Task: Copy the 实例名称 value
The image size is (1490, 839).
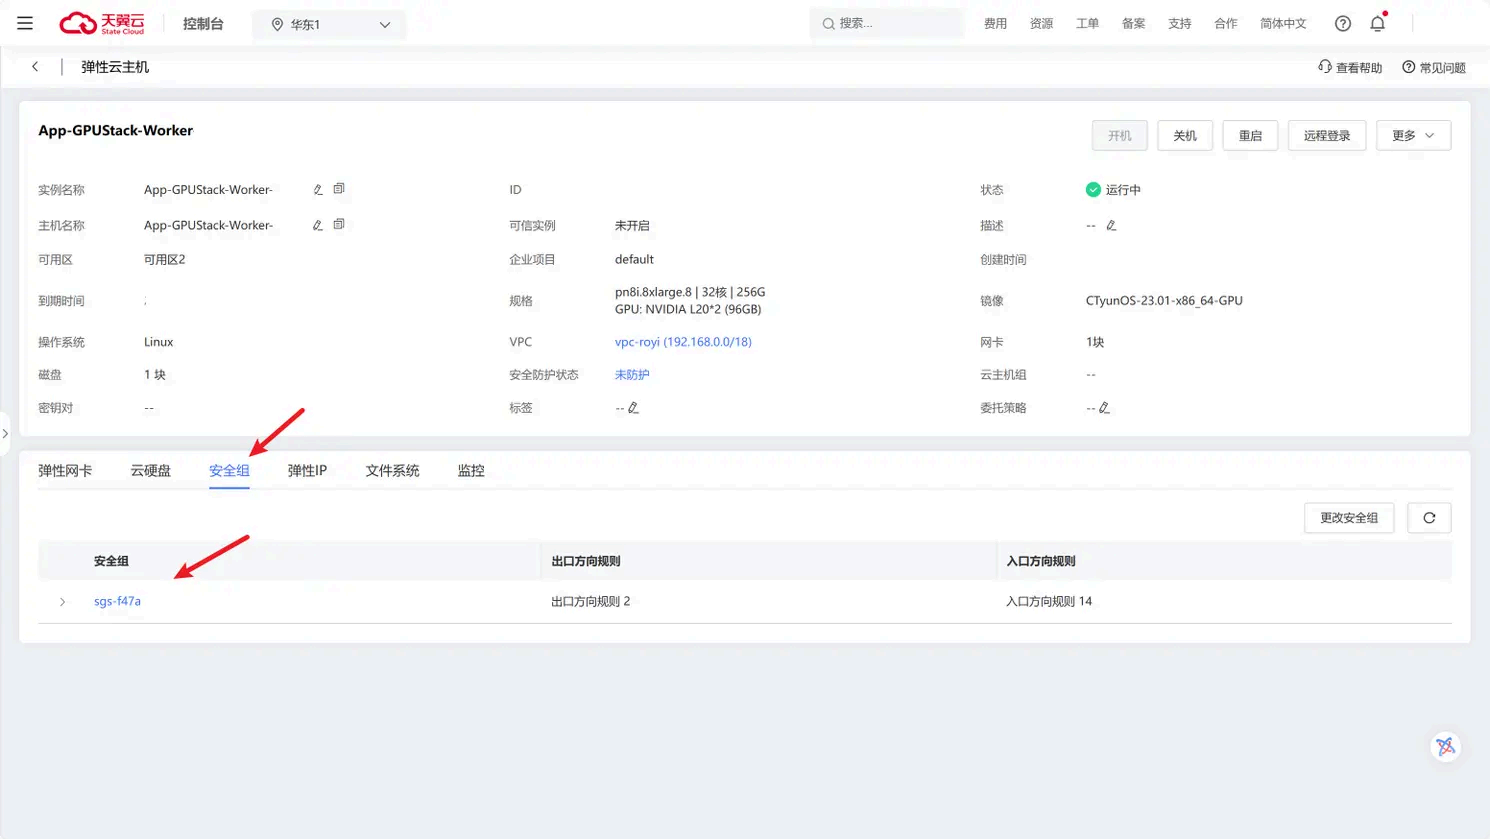Action: [339, 189]
